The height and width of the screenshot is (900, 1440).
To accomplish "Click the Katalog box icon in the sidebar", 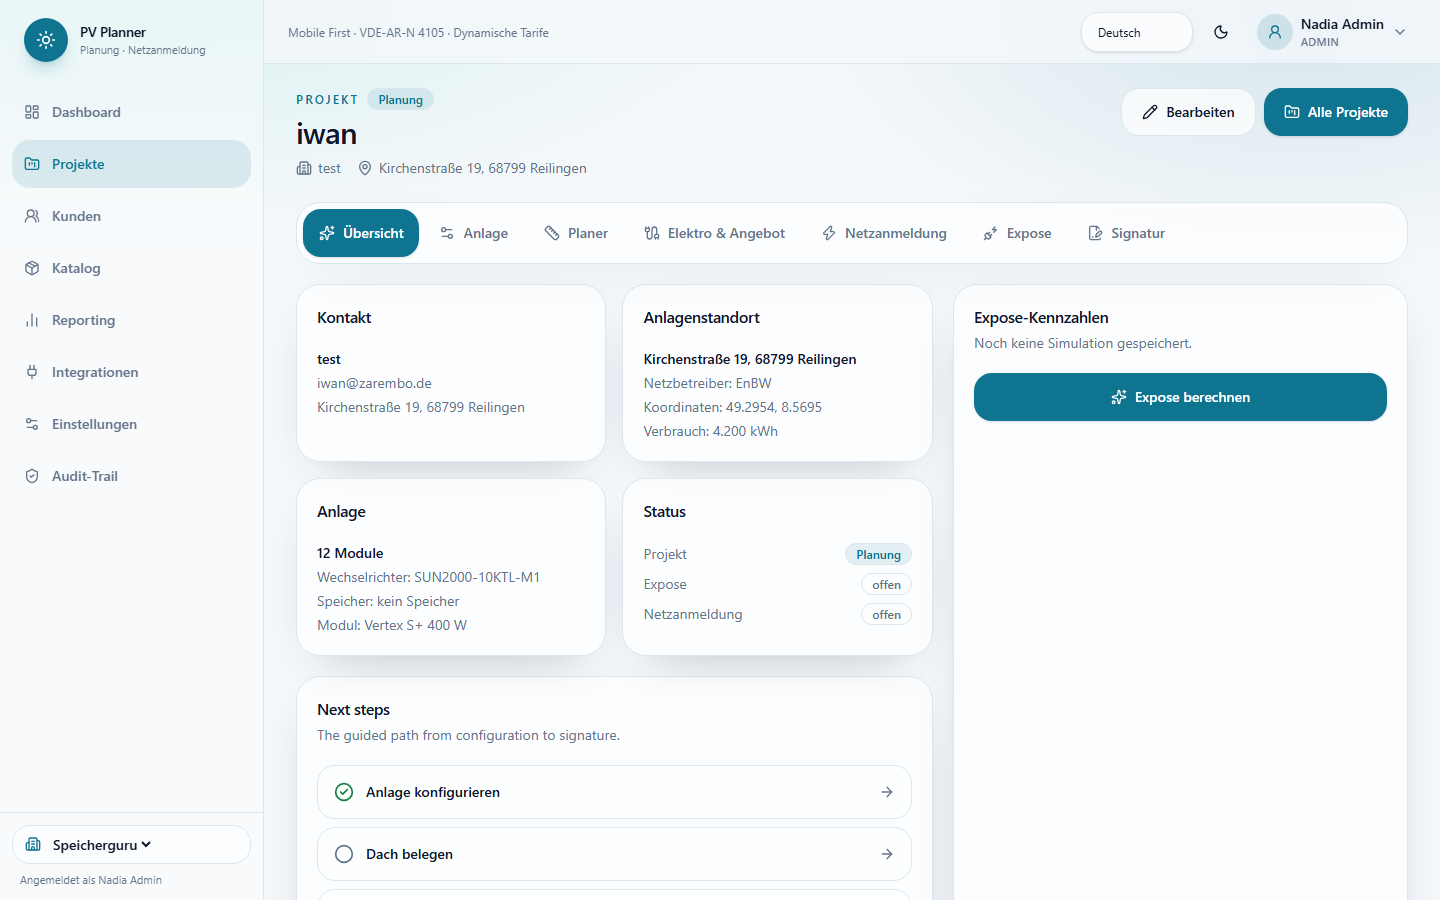I will 32,268.
